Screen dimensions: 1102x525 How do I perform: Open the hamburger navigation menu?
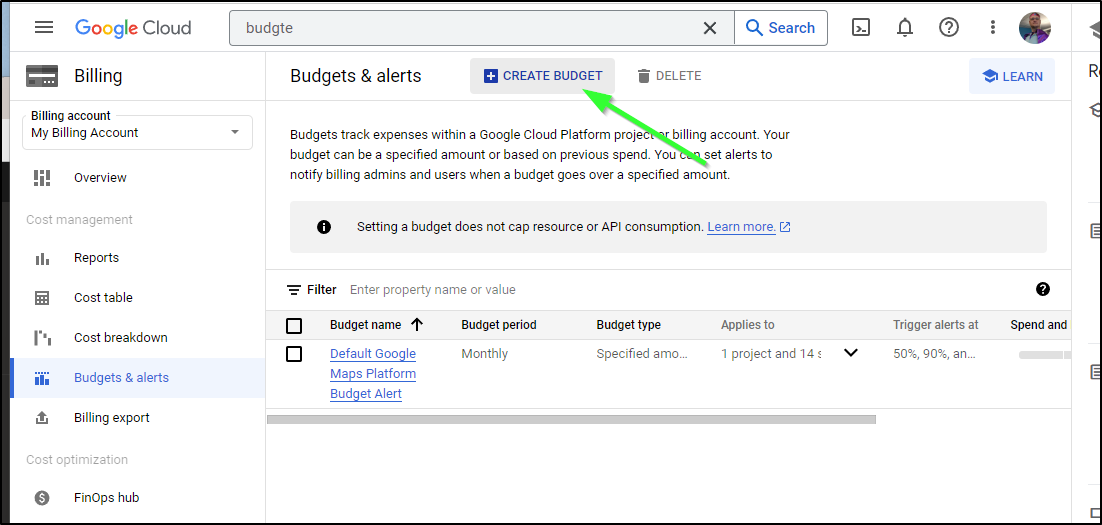44,27
